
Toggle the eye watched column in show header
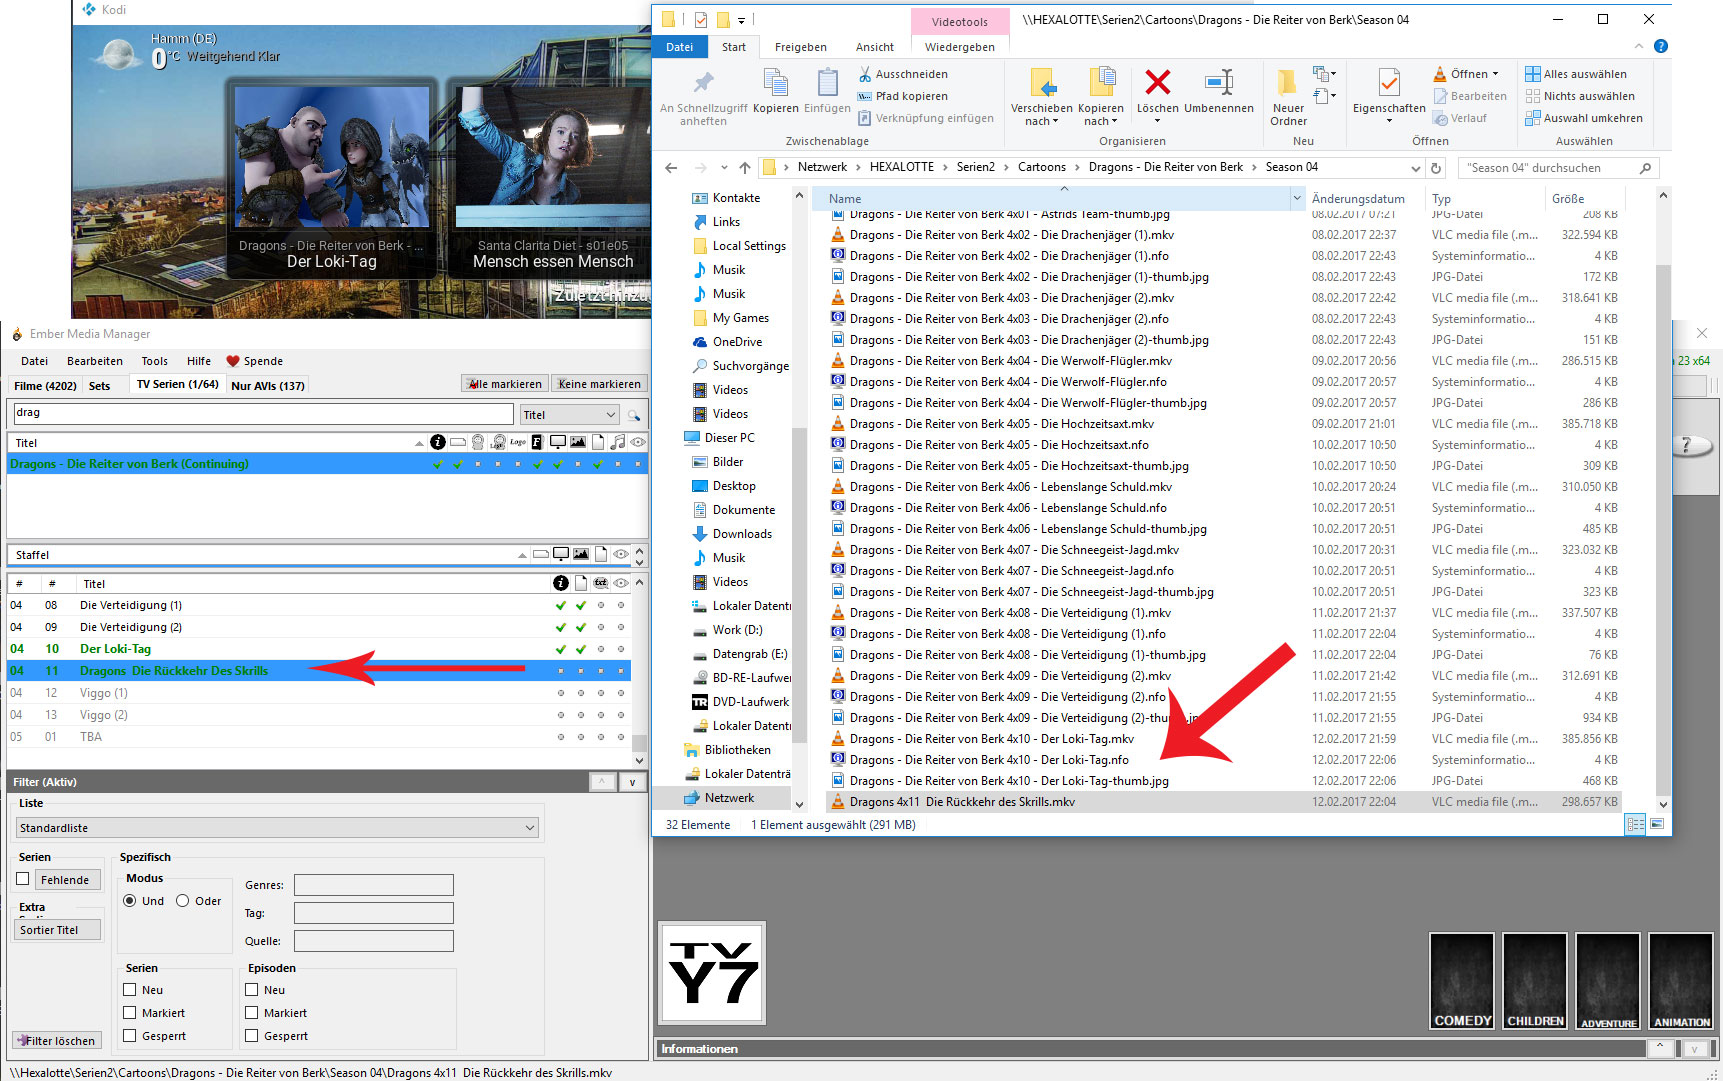(638, 442)
